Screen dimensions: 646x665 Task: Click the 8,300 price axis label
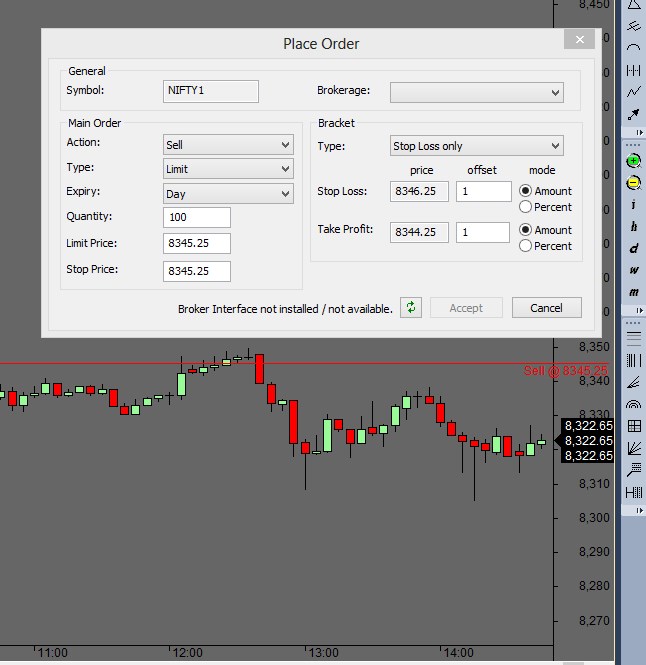[594, 517]
